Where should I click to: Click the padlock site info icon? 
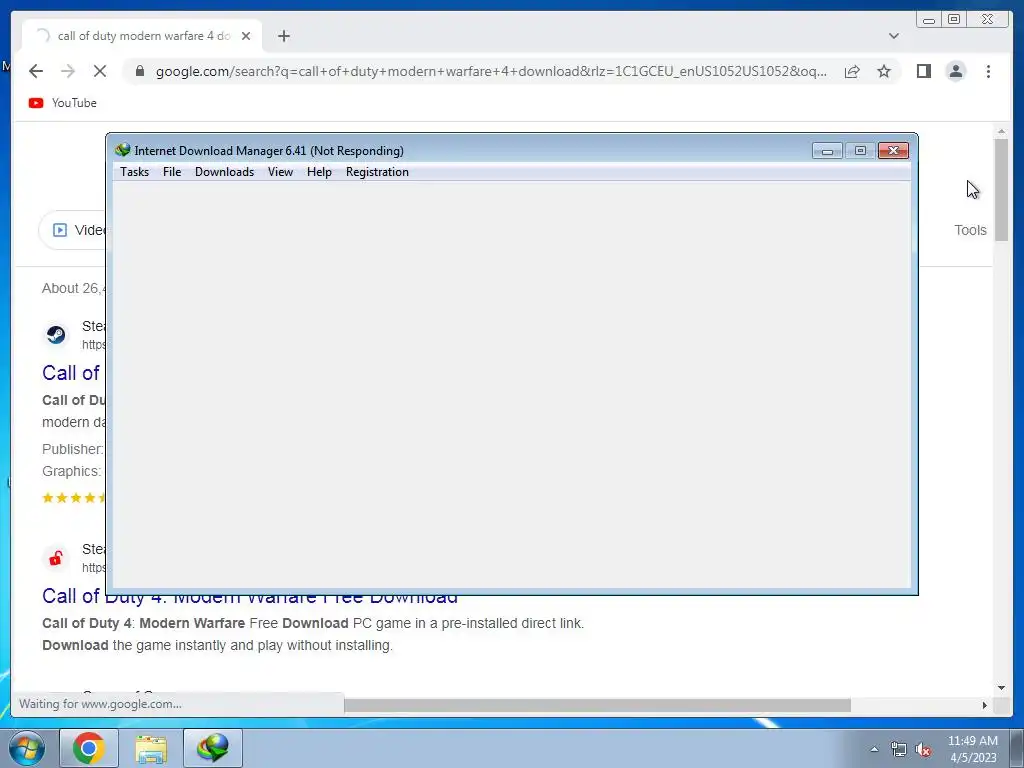click(x=140, y=71)
